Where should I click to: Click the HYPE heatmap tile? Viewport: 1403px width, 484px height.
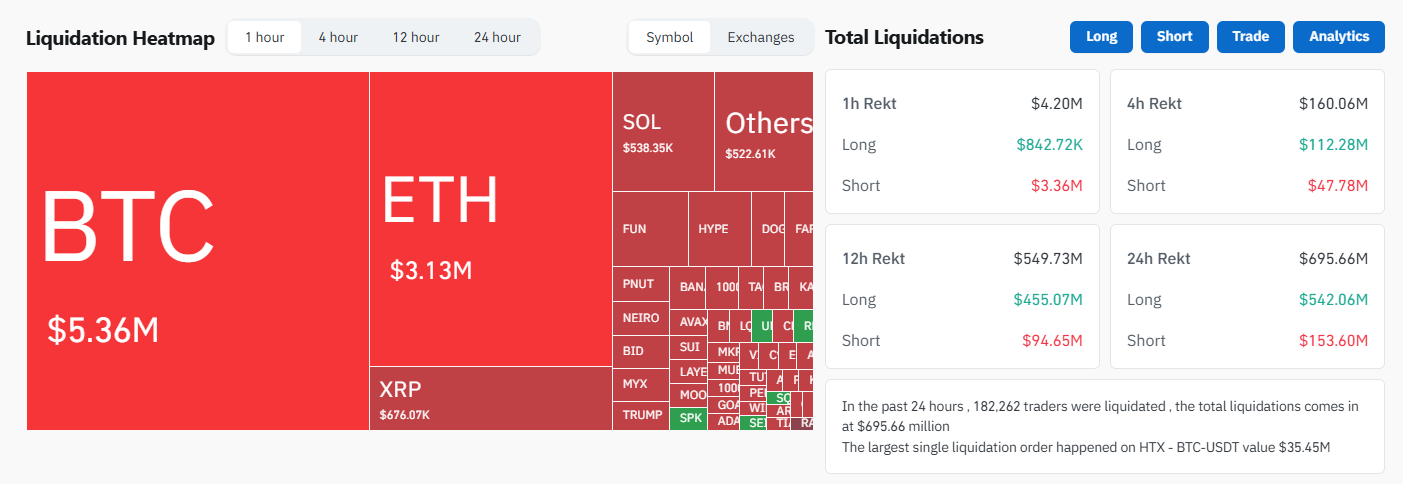tap(719, 229)
